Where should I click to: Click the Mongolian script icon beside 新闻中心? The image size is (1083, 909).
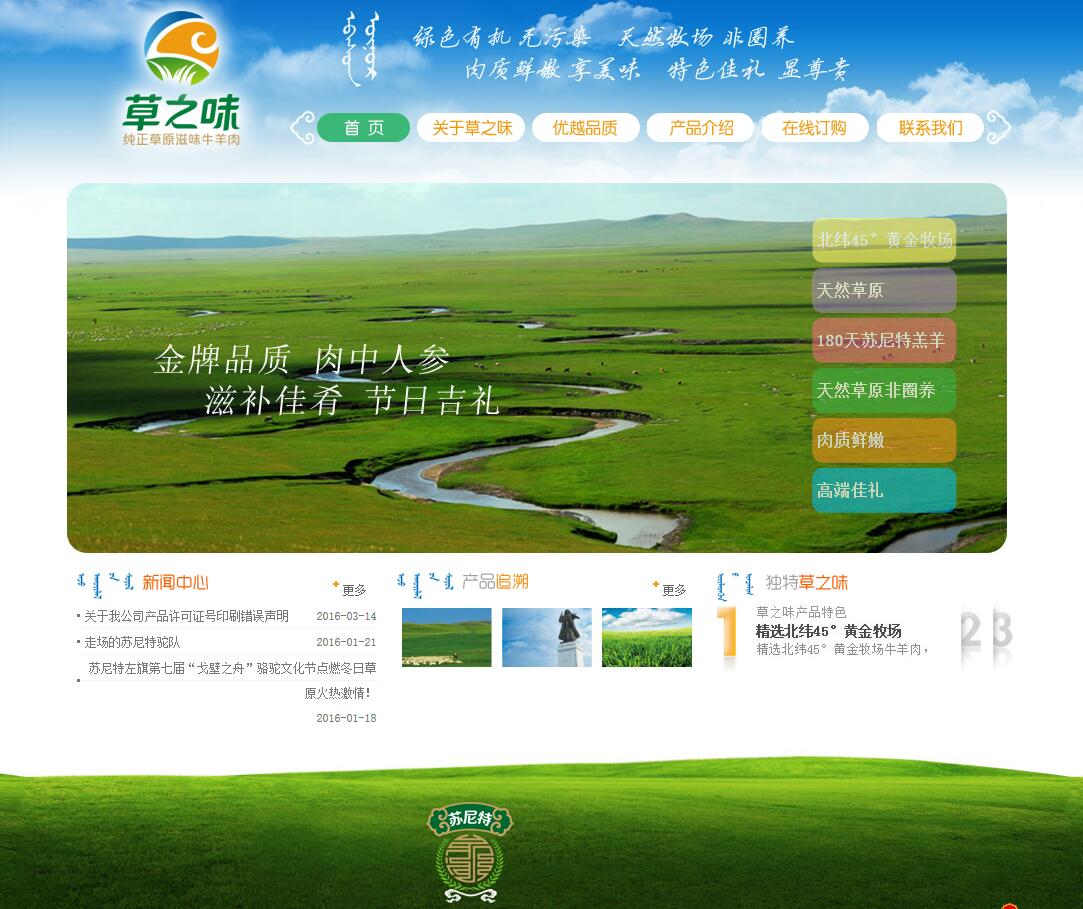click(105, 582)
